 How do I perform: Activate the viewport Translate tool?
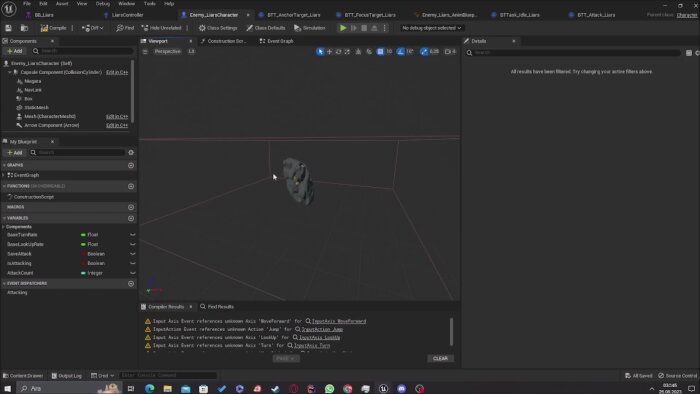coord(329,52)
